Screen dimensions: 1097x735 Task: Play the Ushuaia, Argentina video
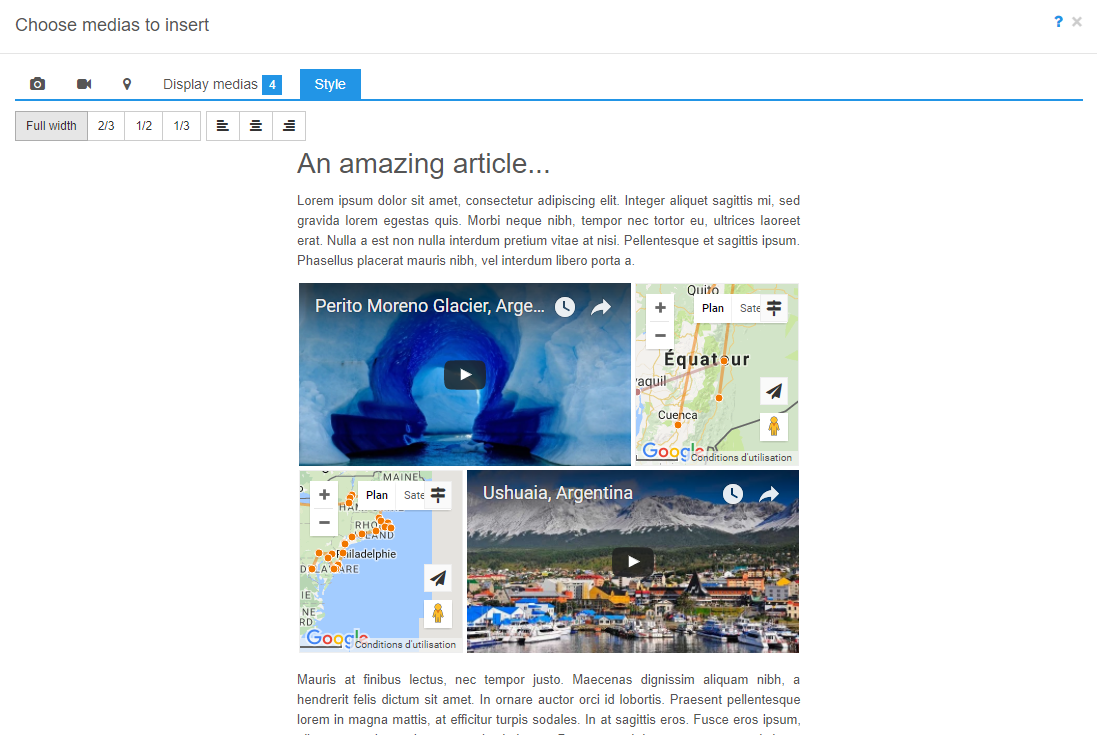(633, 561)
